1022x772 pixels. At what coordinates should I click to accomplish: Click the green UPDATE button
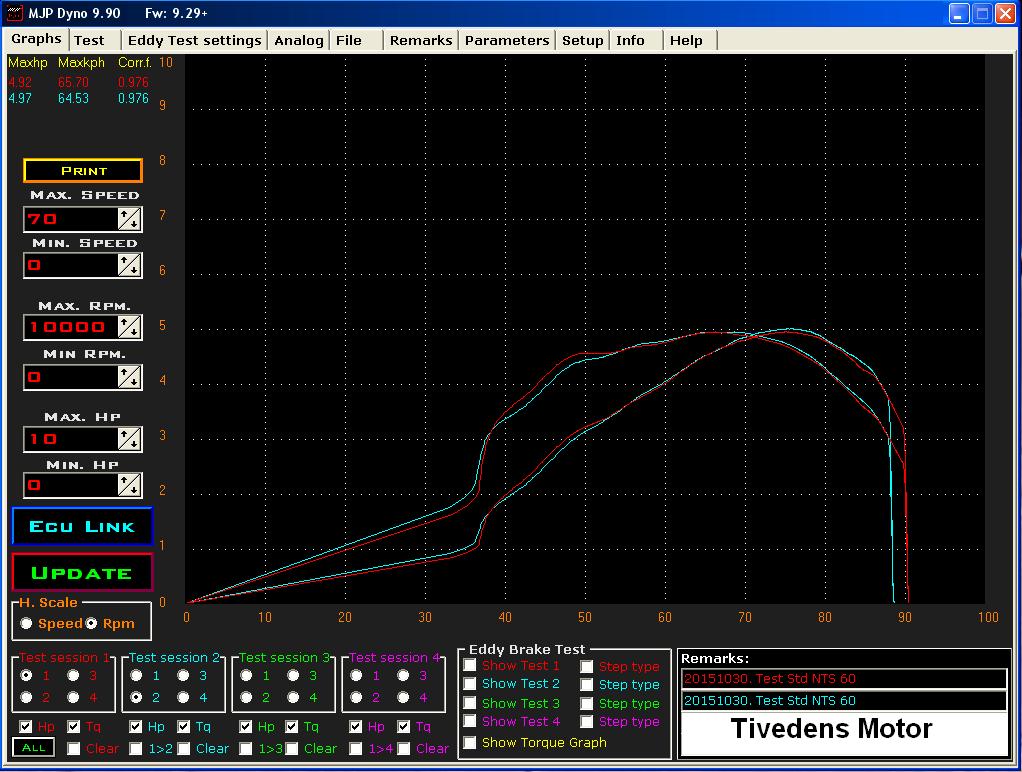point(82,572)
